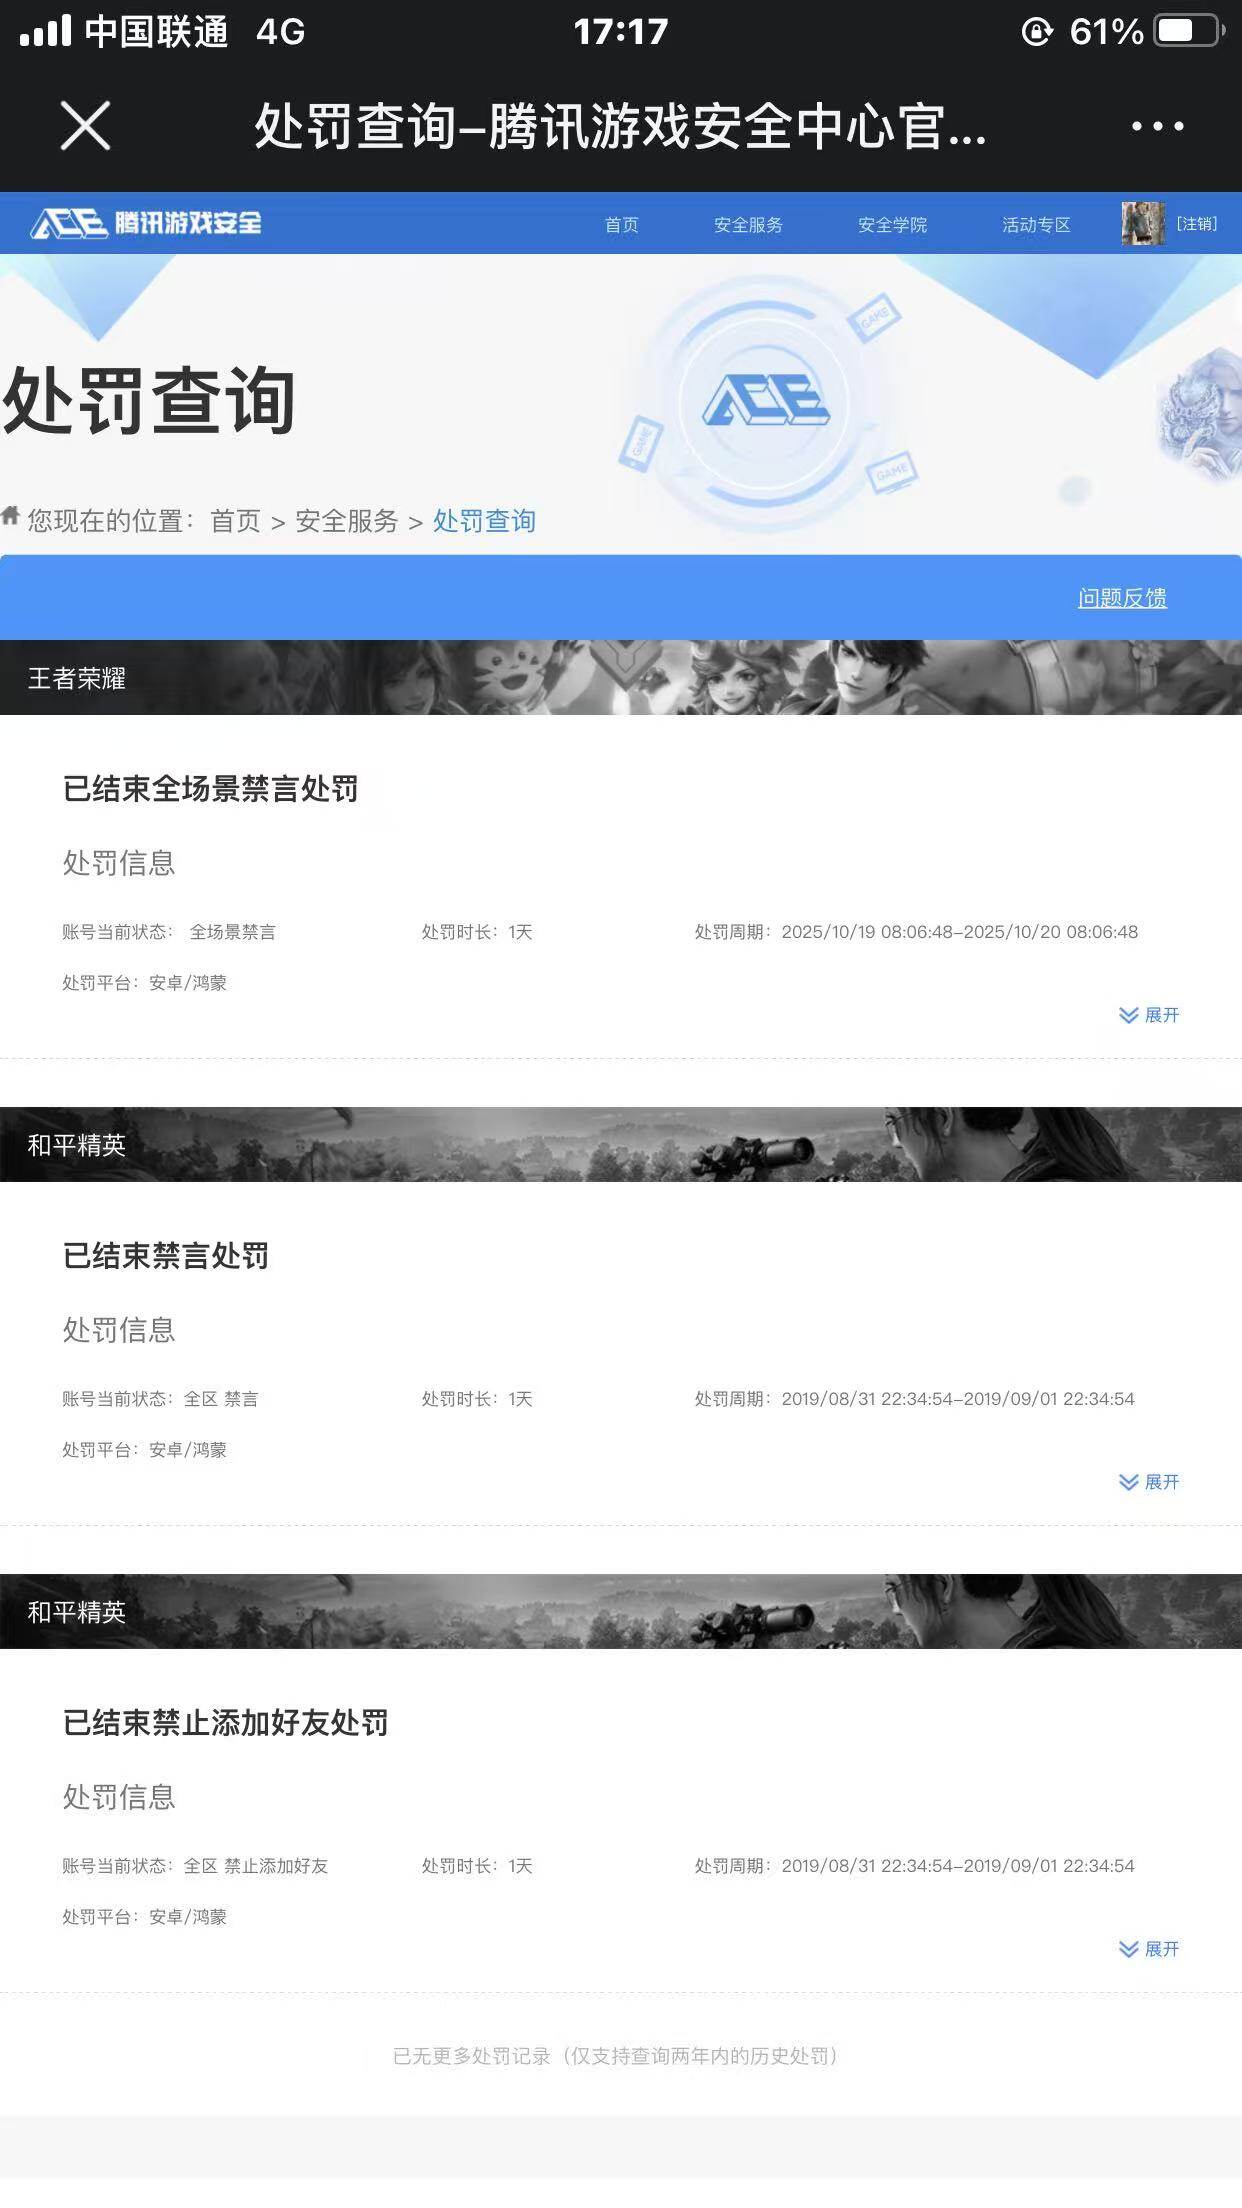Tap the battery indicator in status bar
This screenshot has width=1242, height=2208.
(1190, 31)
